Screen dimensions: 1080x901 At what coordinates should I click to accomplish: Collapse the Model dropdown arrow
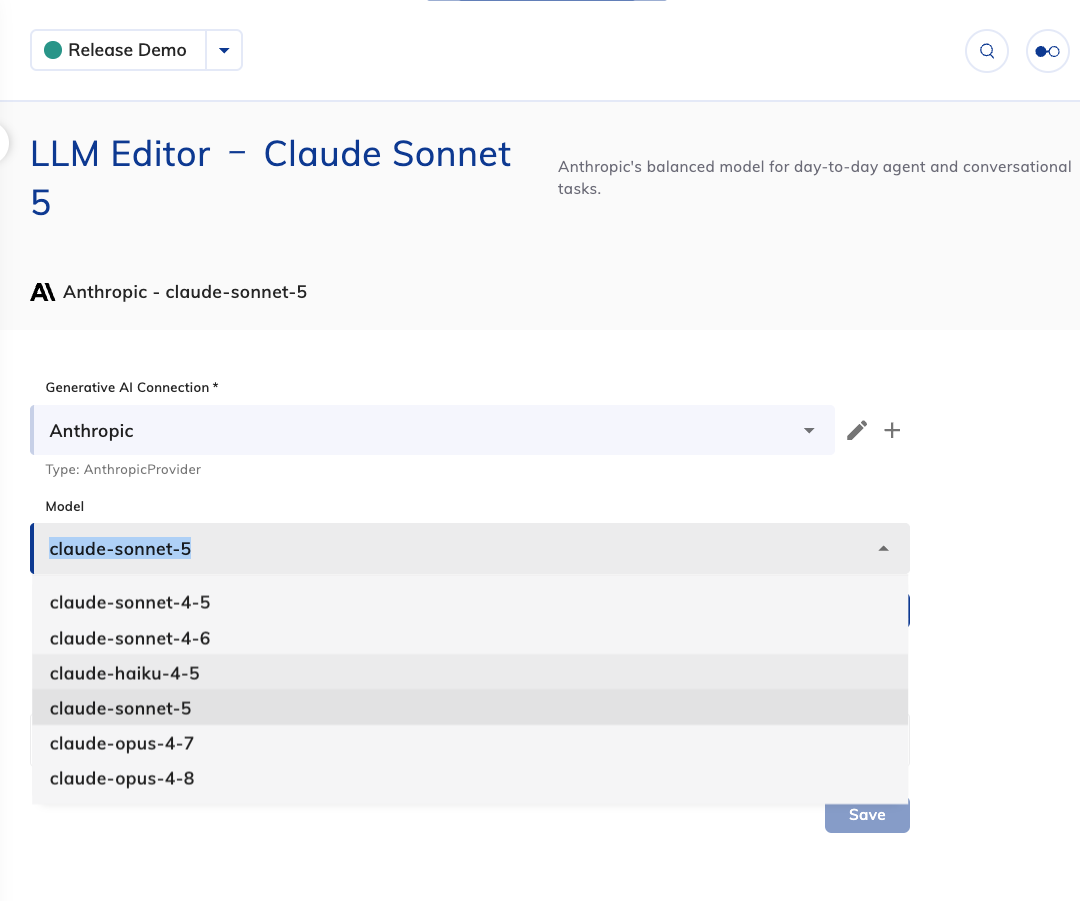[883, 549]
